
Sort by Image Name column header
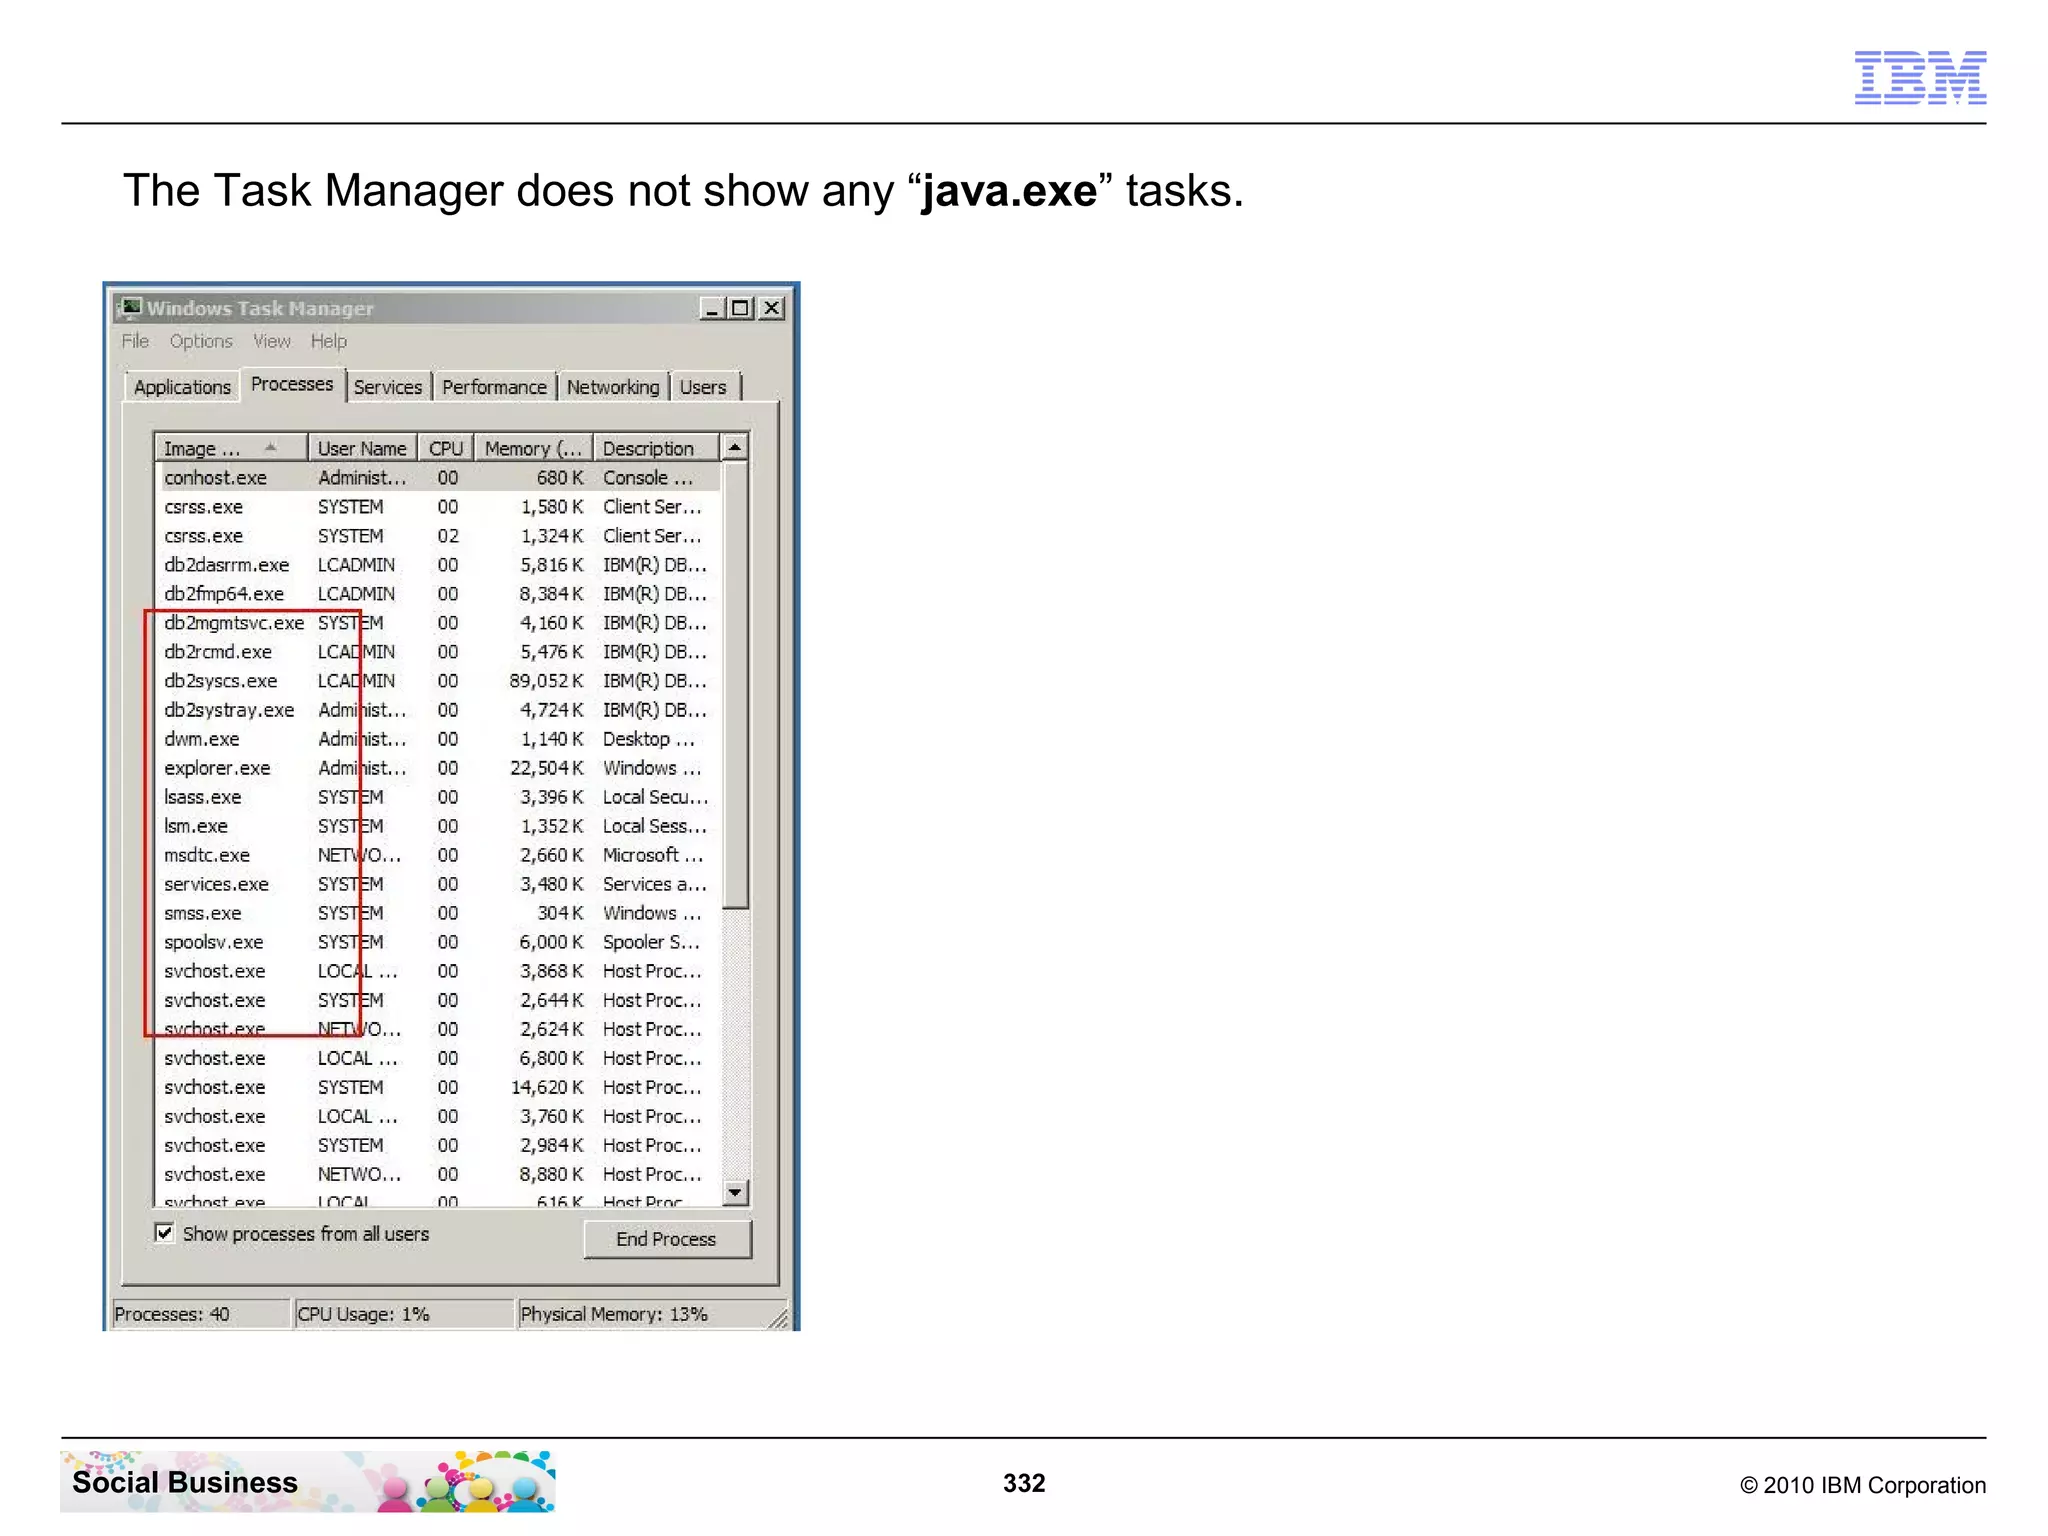pyautogui.click(x=231, y=448)
